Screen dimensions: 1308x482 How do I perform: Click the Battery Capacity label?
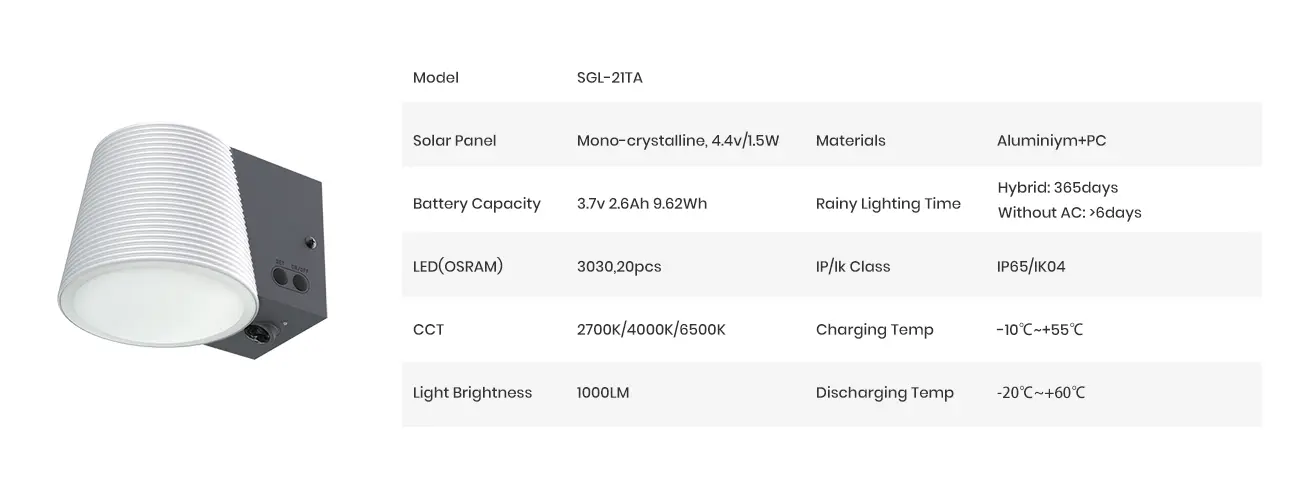[x=476, y=204]
